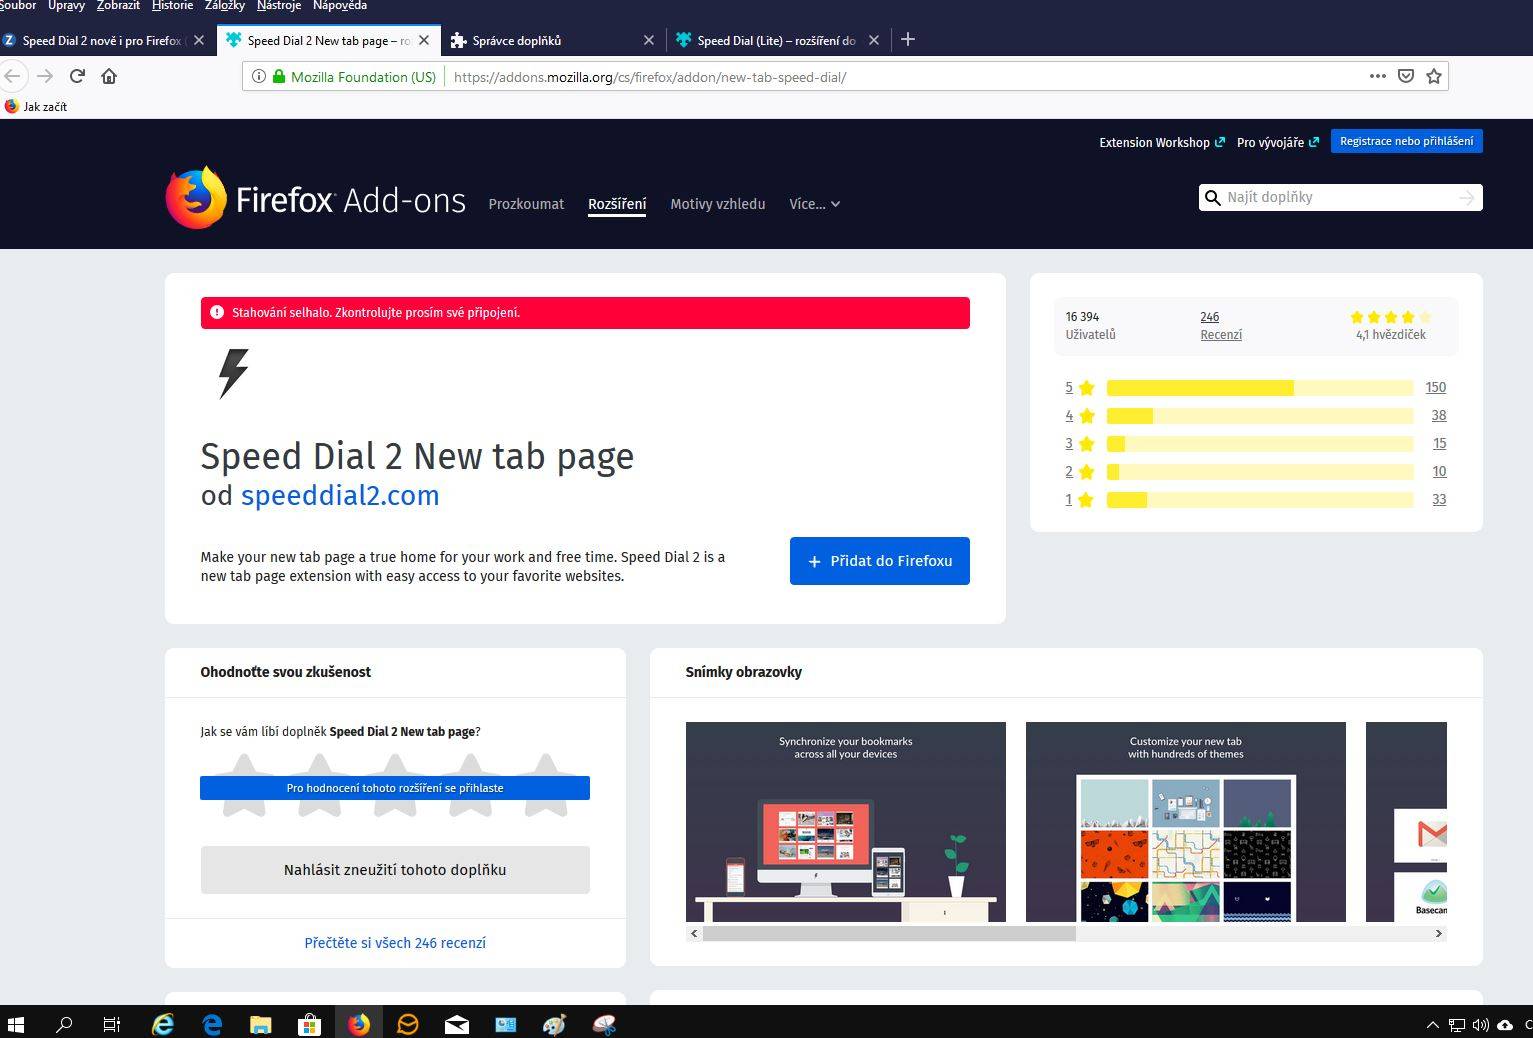The image size is (1533, 1038).
Task: Open the Pro vývojáře link
Action: pyautogui.click(x=1278, y=143)
